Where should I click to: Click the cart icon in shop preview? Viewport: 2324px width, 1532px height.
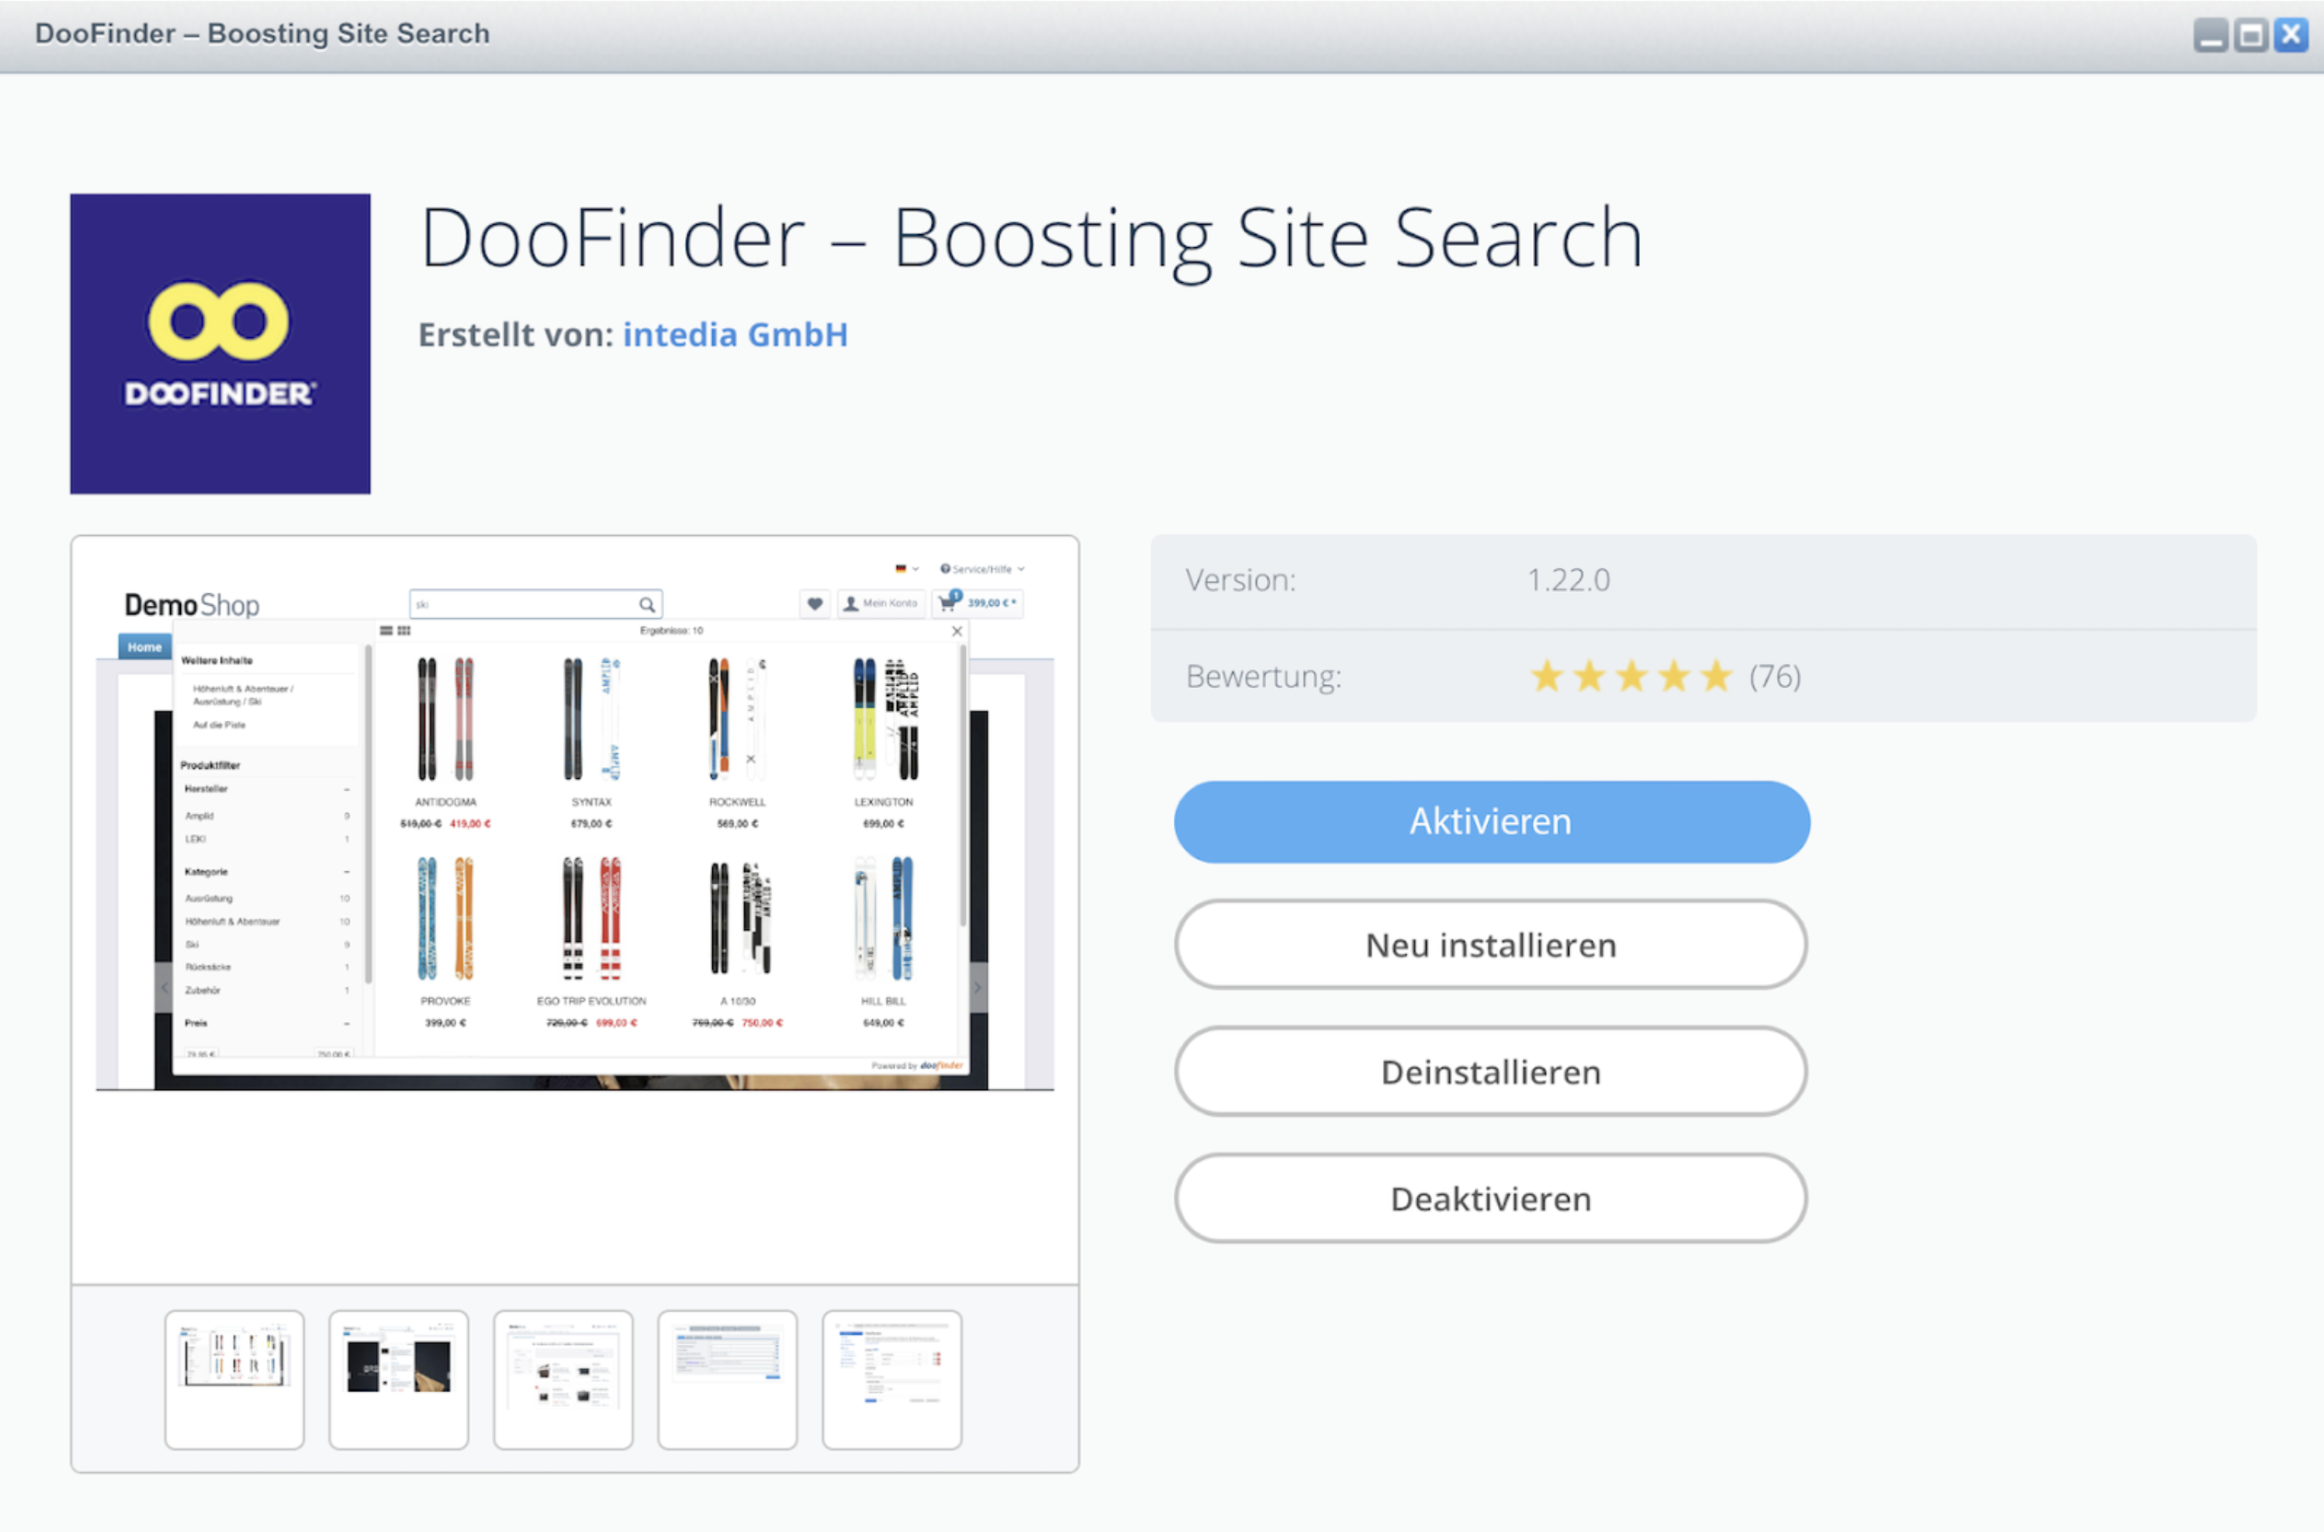click(947, 602)
